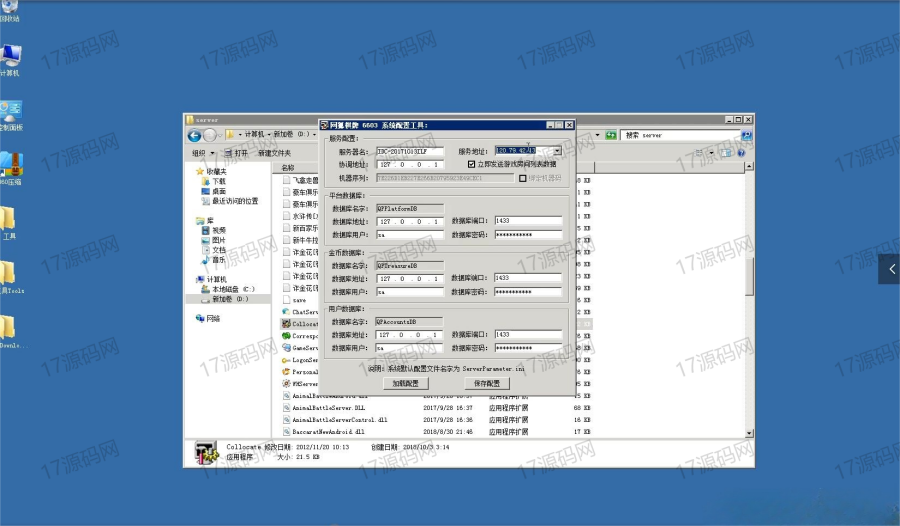Image resolution: width=900 pixels, height=526 pixels.
Task: Open the Recycle Bin desktop icon
Action: pos(9,10)
